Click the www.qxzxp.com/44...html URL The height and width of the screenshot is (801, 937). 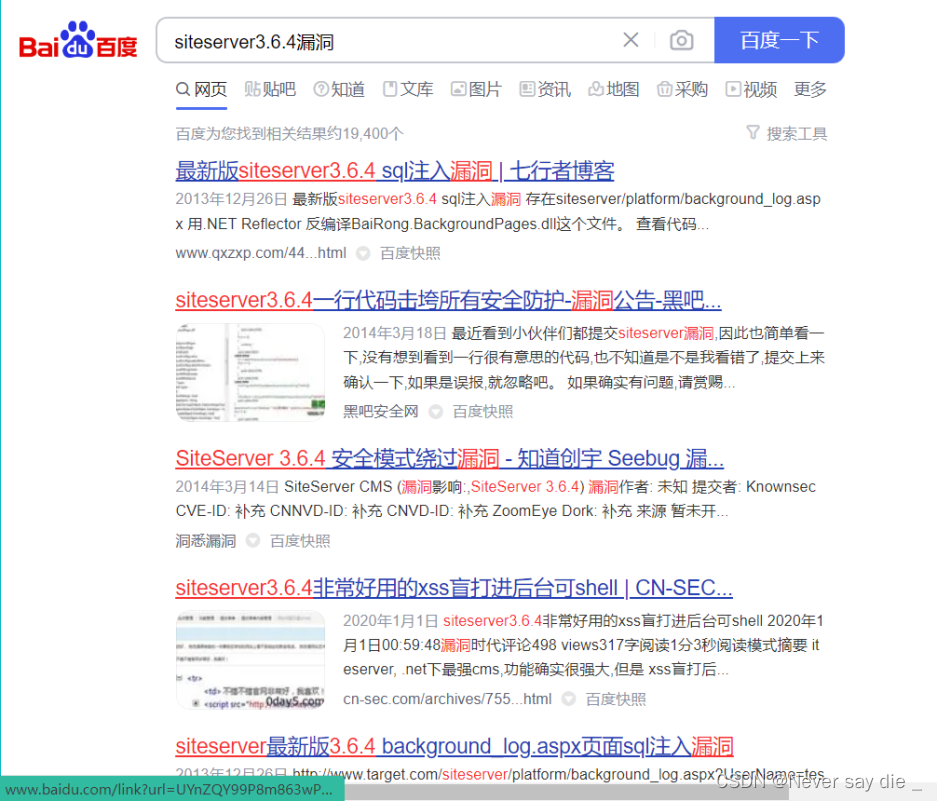(x=261, y=253)
